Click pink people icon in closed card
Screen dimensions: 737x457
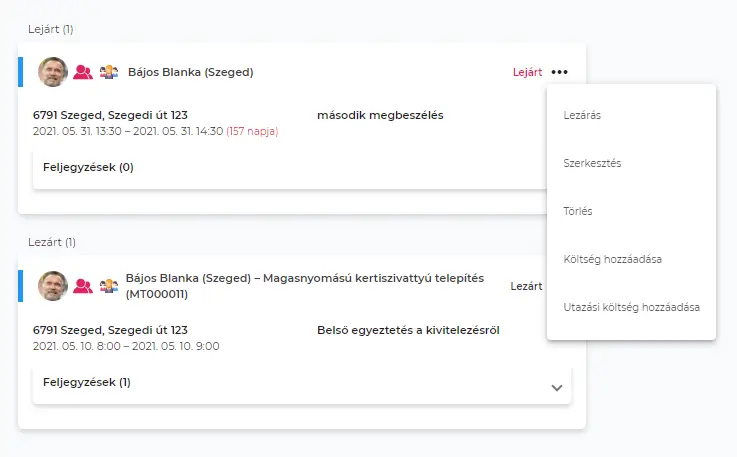83,286
